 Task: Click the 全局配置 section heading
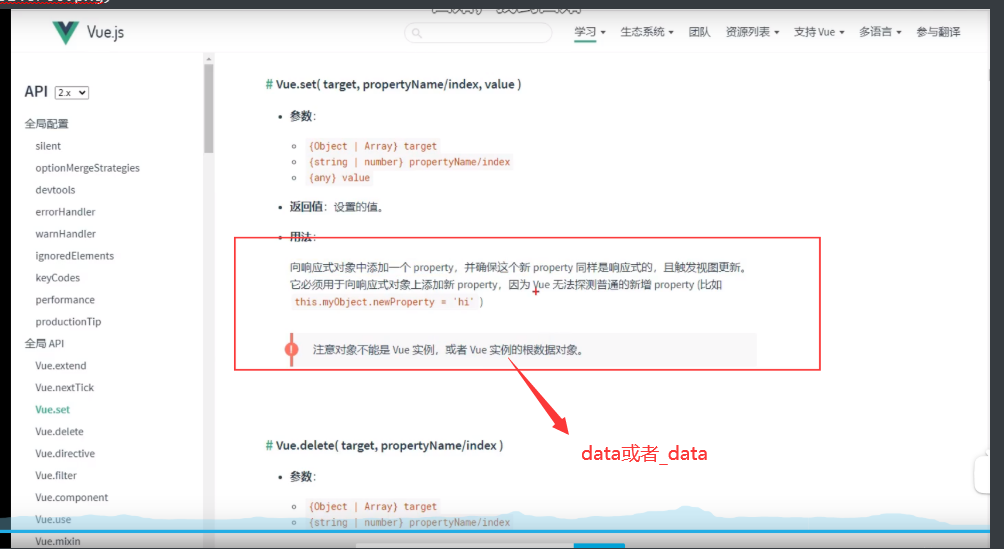pyautogui.click(x=46, y=124)
